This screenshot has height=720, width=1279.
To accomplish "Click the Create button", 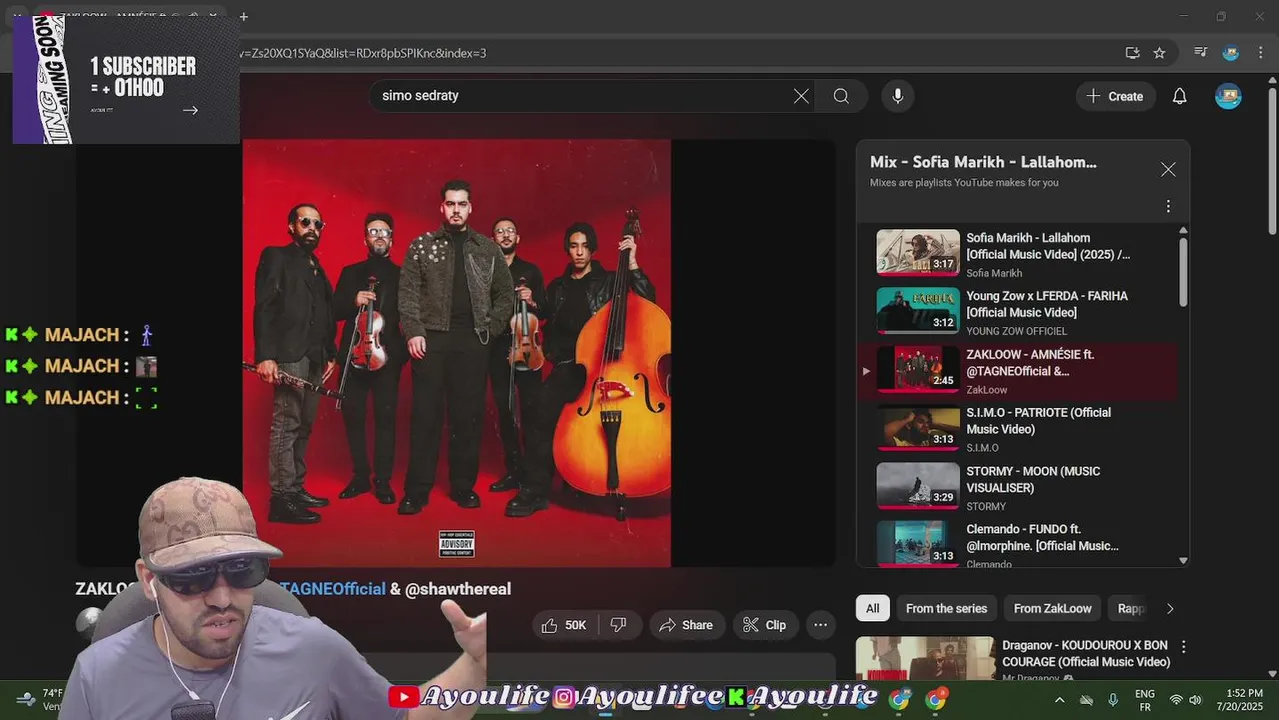I will click(1115, 96).
